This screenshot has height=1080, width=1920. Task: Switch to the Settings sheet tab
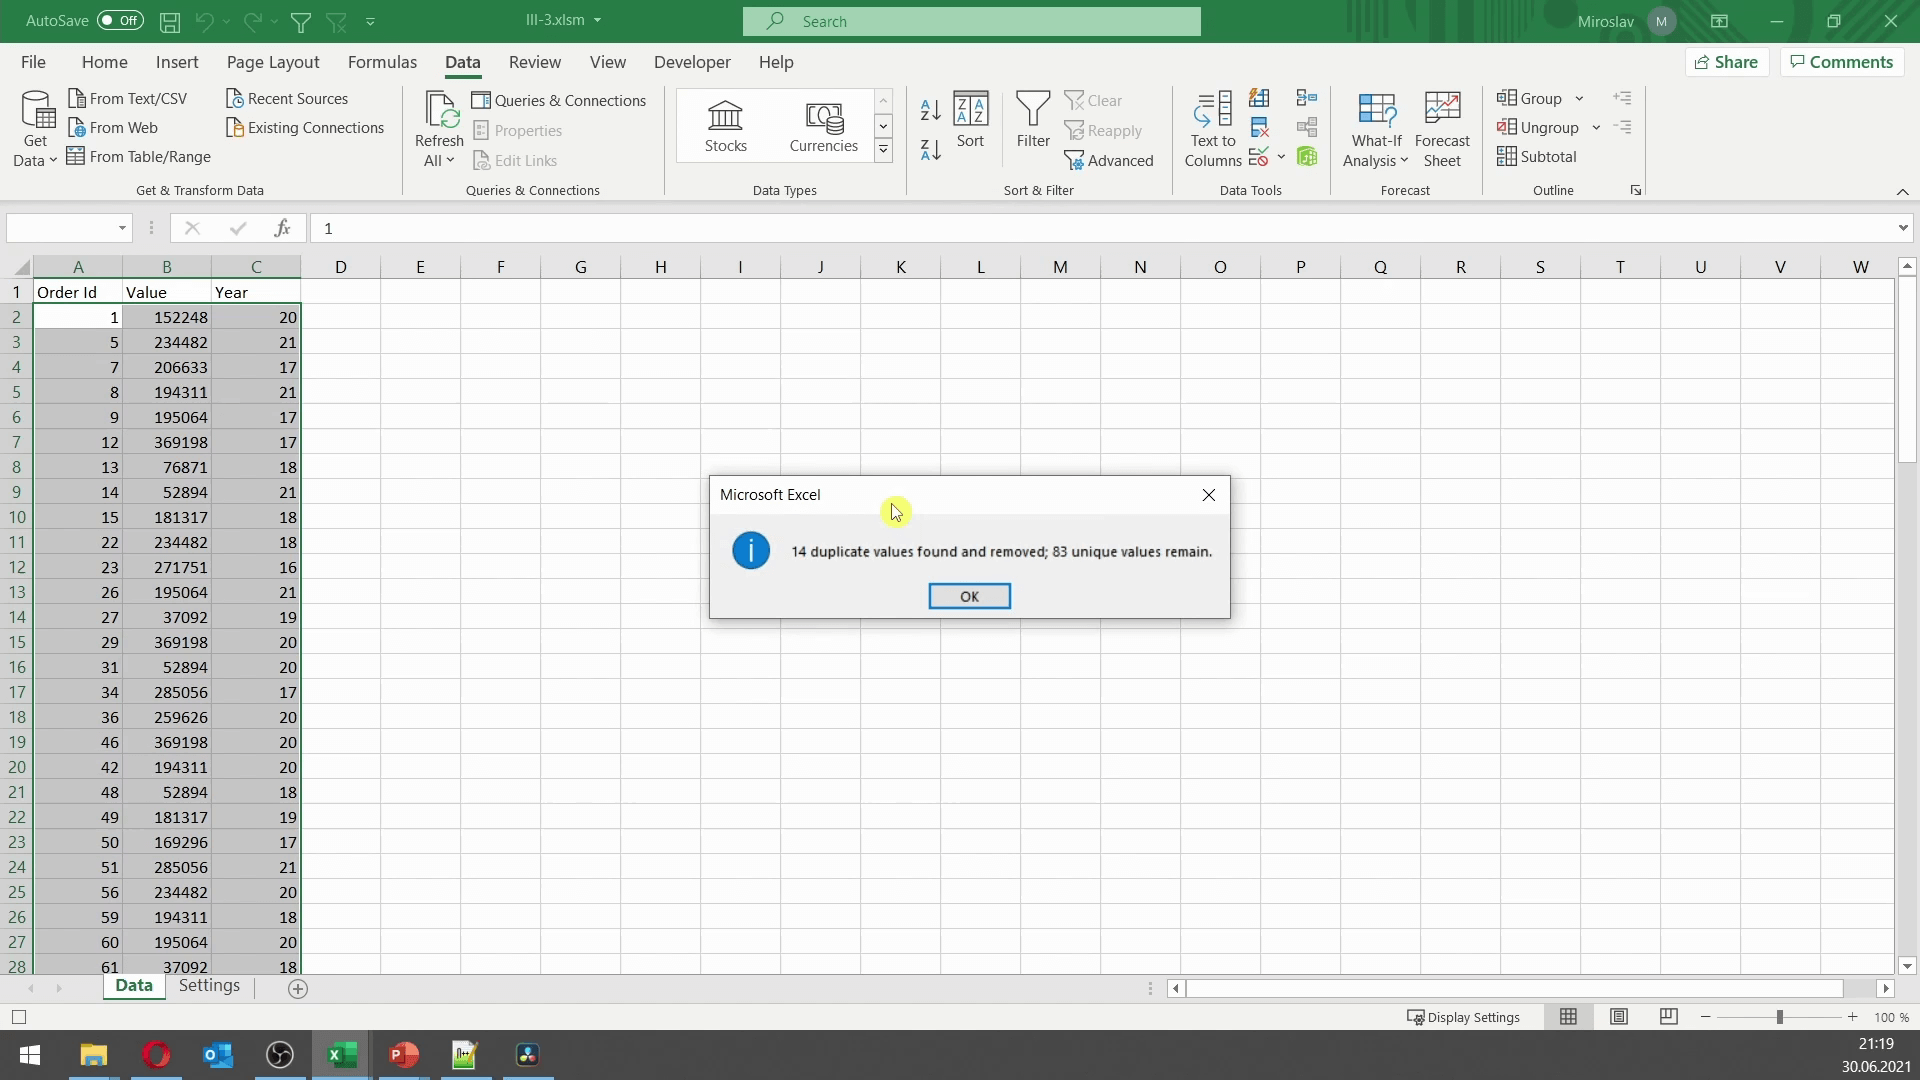click(210, 986)
